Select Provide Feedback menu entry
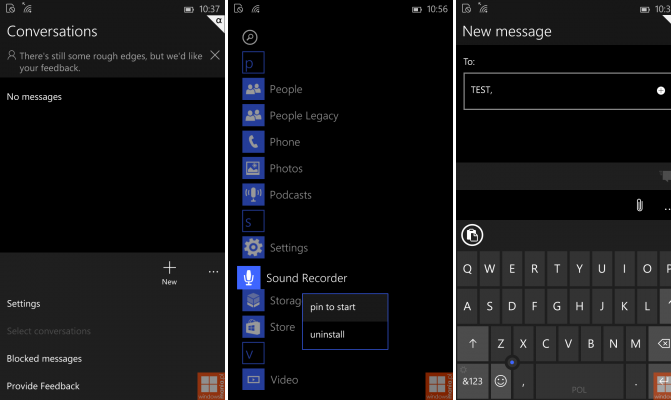 point(43,386)
